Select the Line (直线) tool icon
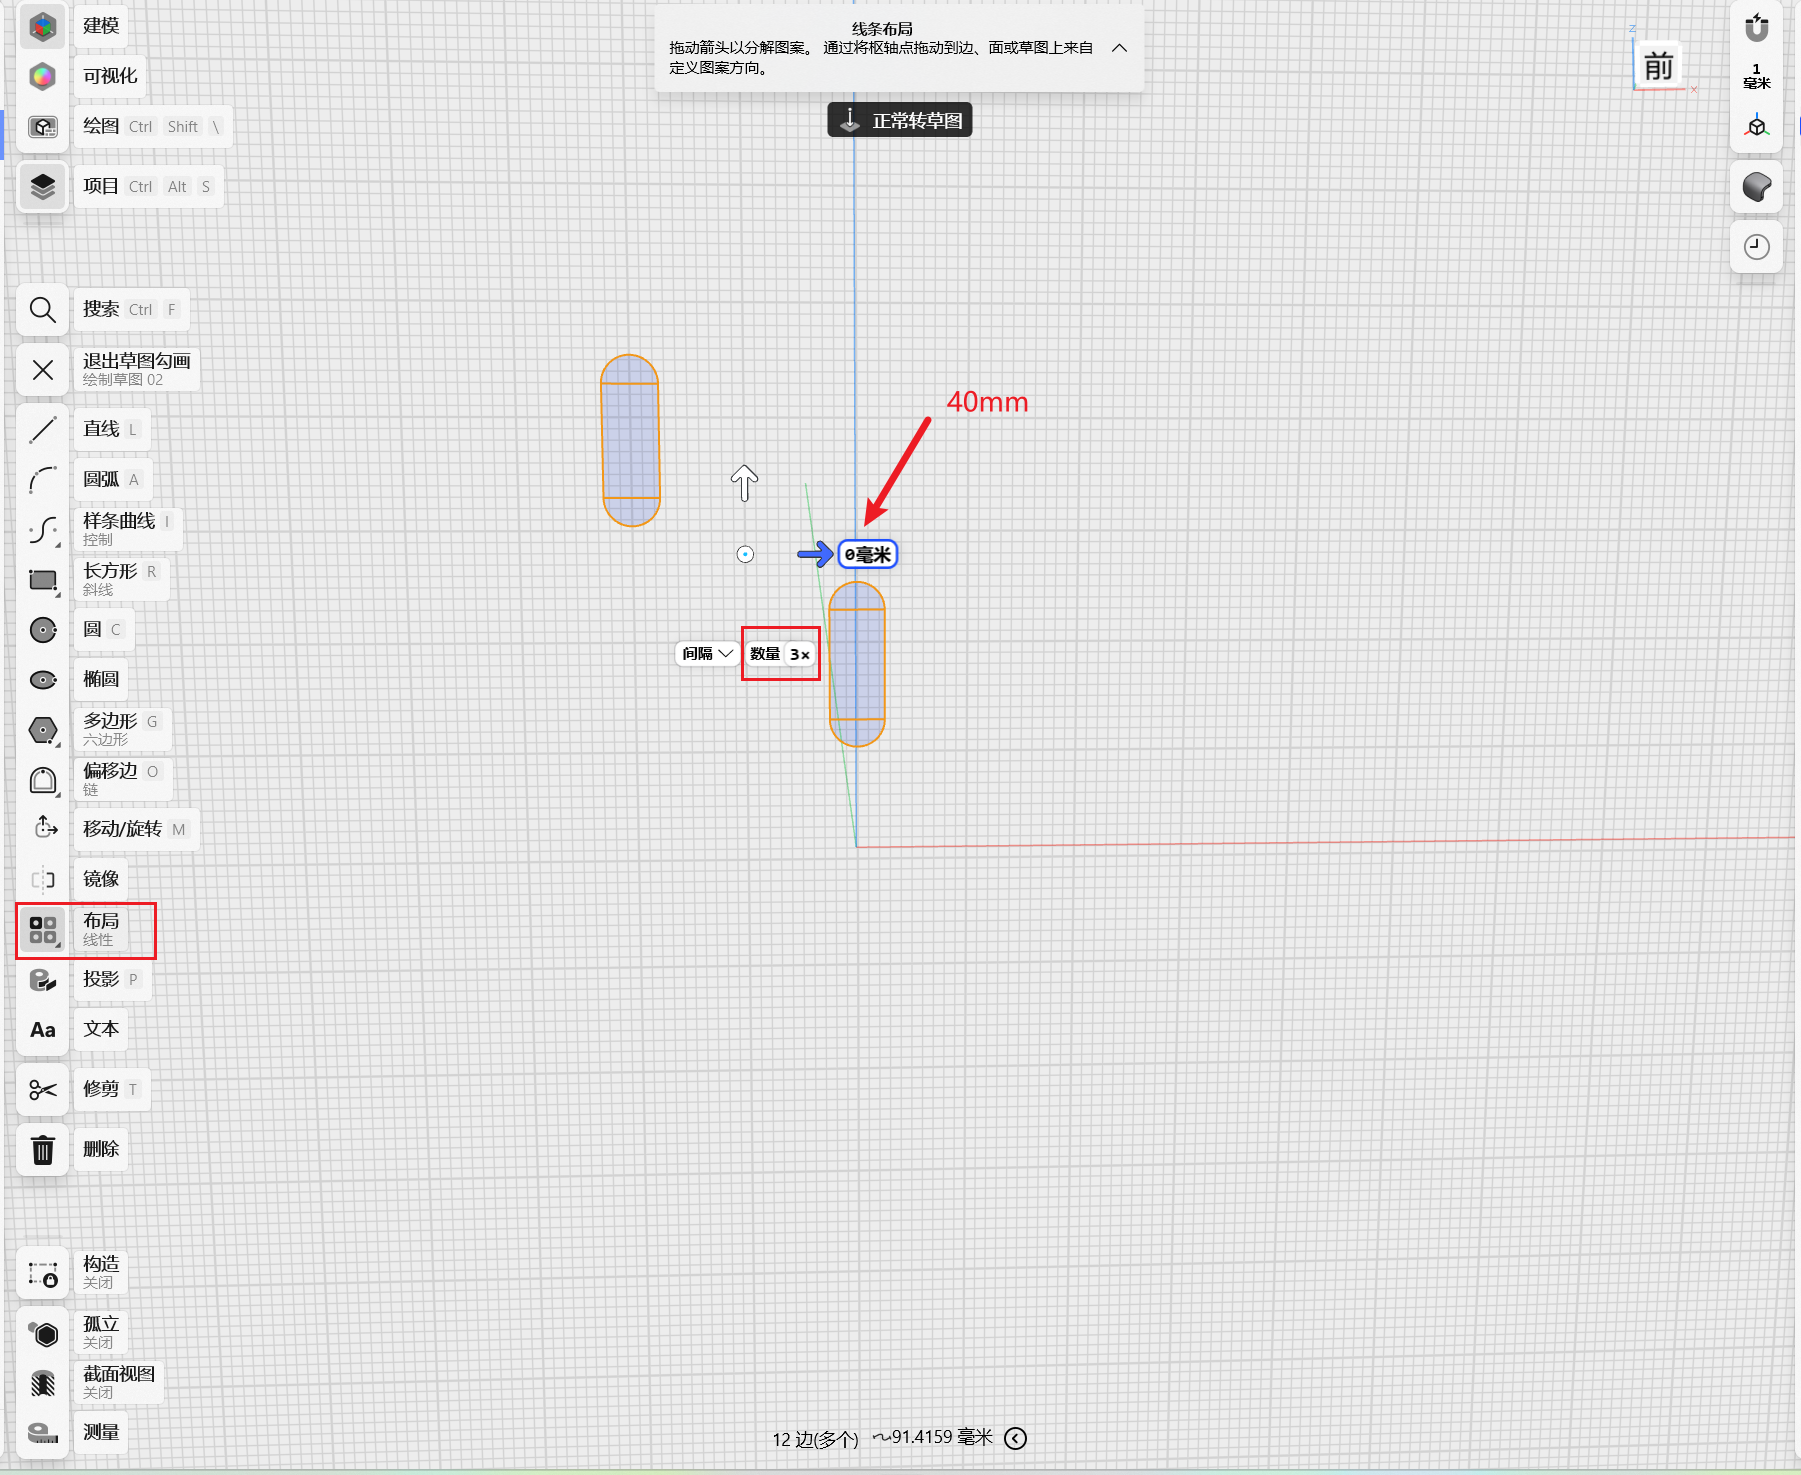Screen dimensions: 1801x1475 point(42,430)
